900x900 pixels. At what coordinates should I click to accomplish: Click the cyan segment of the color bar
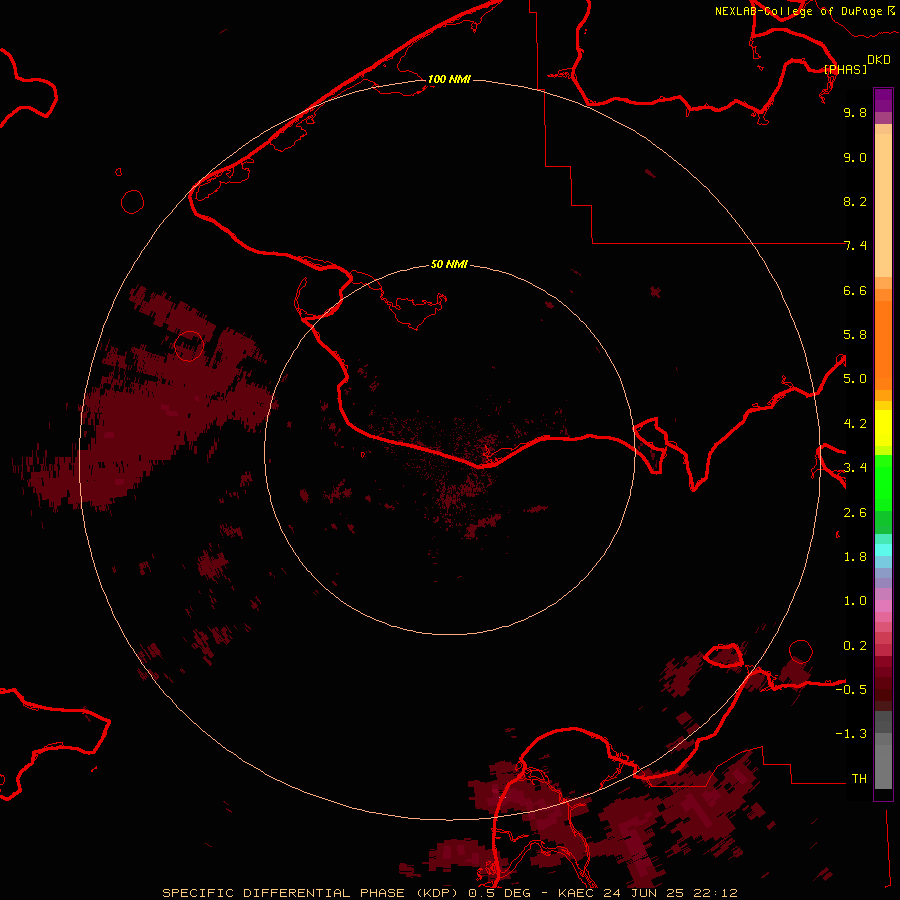883,550
